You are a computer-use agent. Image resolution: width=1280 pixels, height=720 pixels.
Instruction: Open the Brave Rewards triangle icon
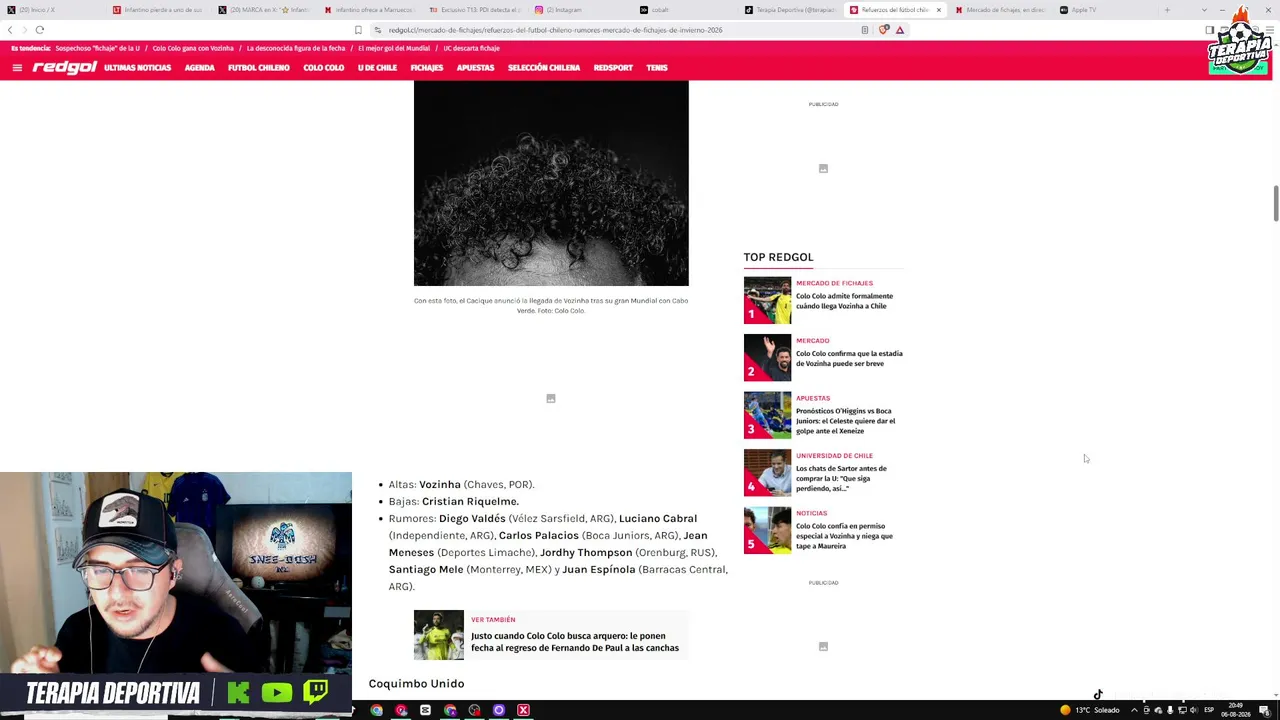pyautogui.click(x=900, y=30)
